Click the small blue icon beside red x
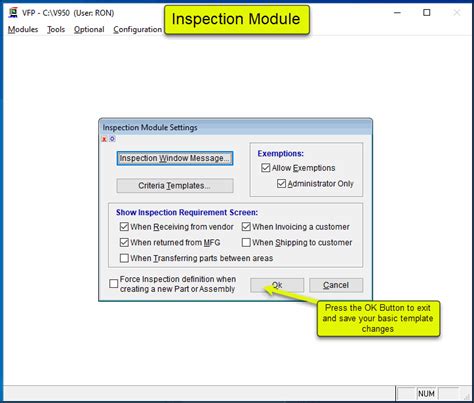Image resolution: width=474 pixels, height=403 pixels. tap(112, 139)
